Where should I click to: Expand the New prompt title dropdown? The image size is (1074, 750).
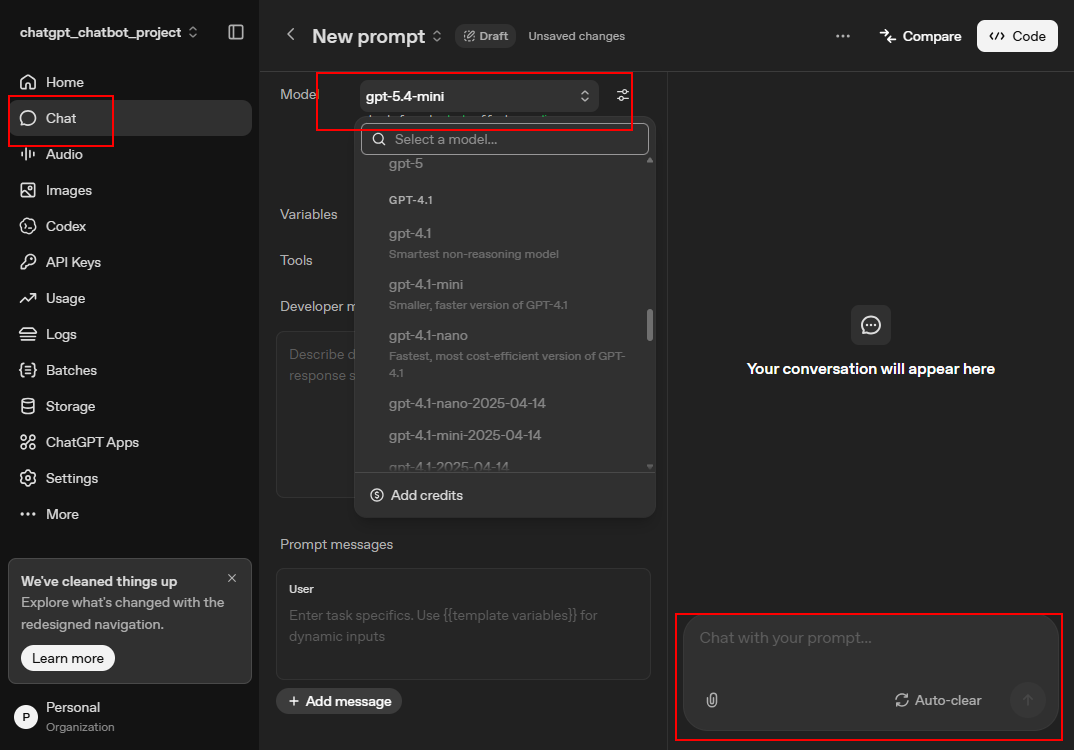coord(437,36)
